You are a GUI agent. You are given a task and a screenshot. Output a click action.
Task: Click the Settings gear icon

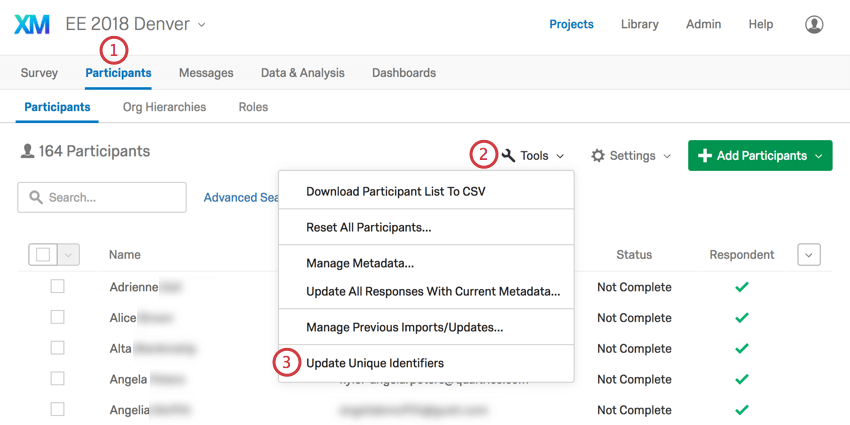[598, 156]
